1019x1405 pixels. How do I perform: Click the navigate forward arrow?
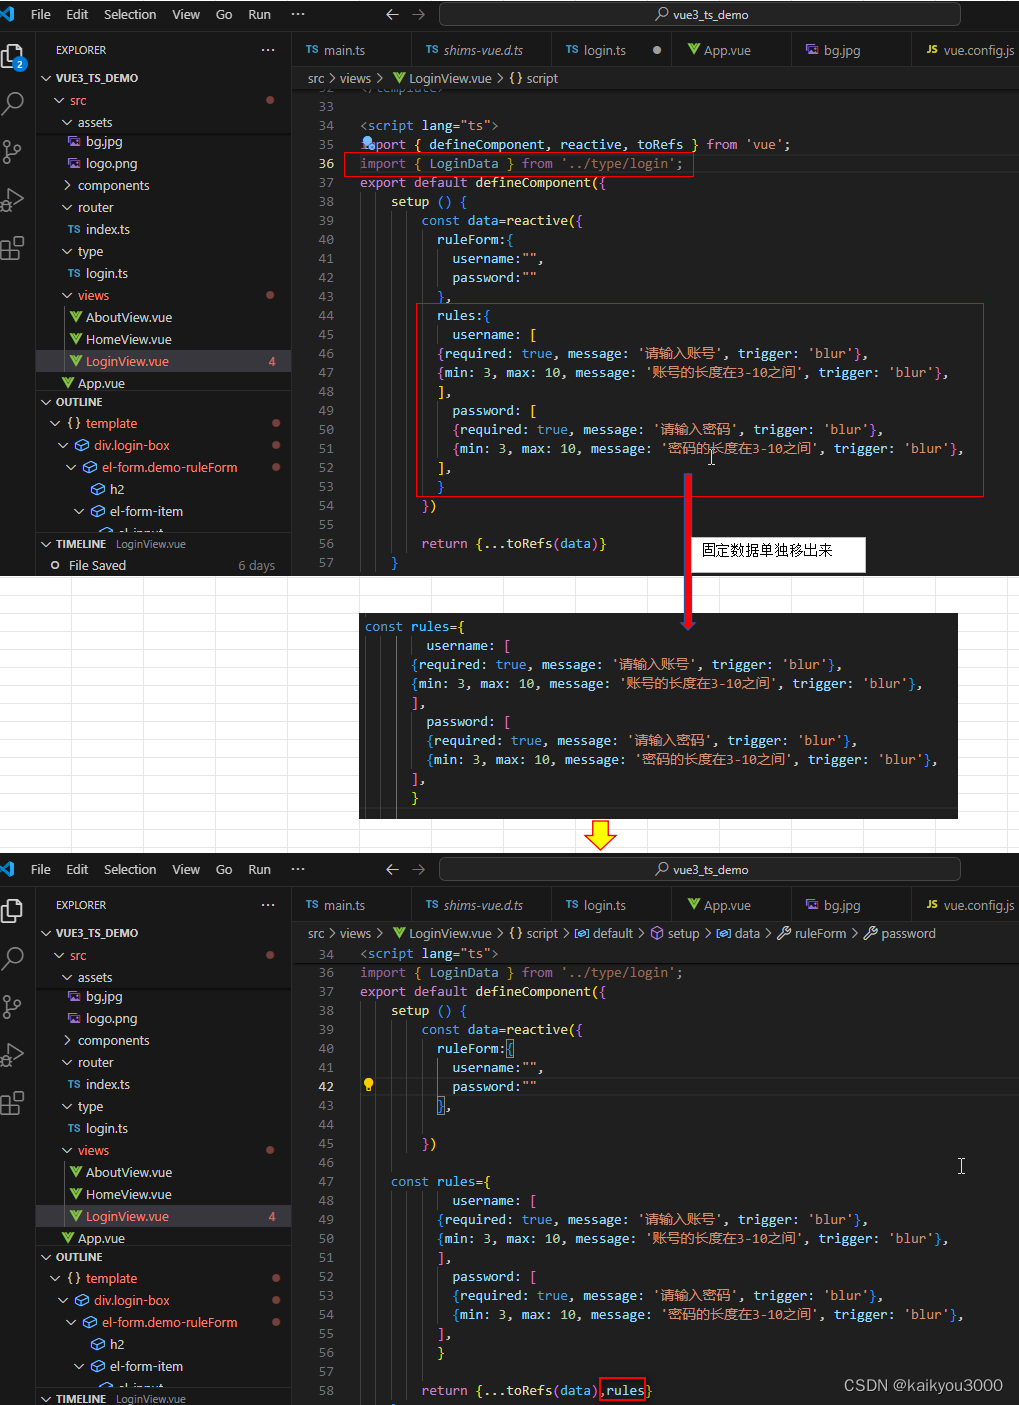click(x=417, y=14)
